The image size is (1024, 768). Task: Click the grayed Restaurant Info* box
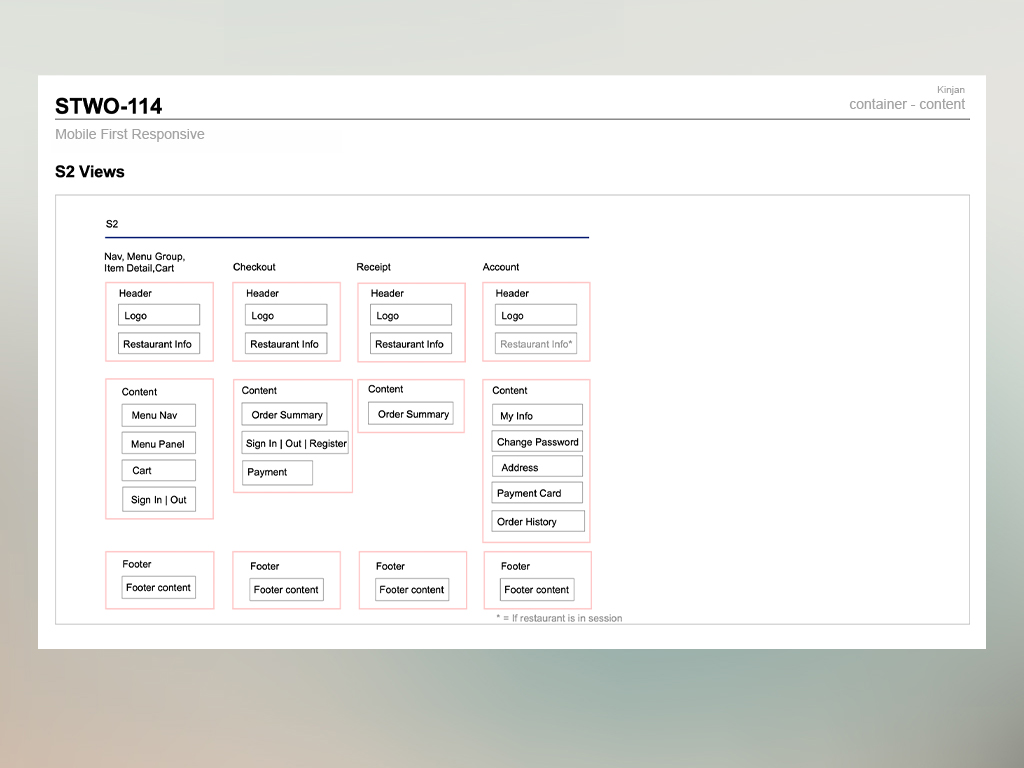click(536, 344)
